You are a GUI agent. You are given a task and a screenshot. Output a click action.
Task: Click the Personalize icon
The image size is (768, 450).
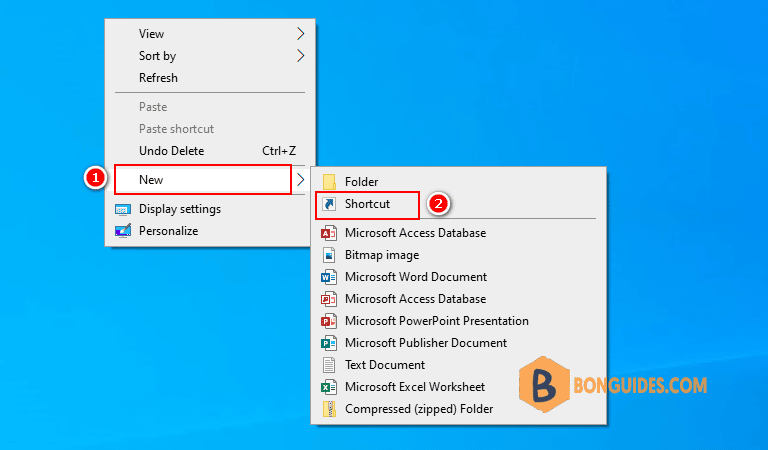tap(122, 231)
